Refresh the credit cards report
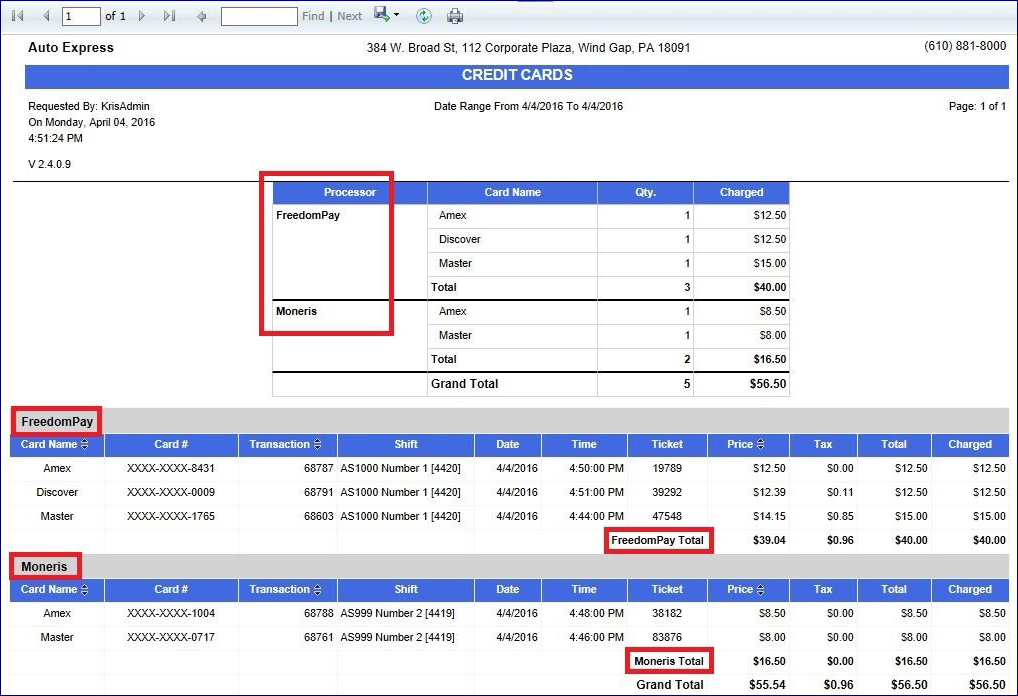This screenshot has width=1018, height=696. click(x=424, y=16)
